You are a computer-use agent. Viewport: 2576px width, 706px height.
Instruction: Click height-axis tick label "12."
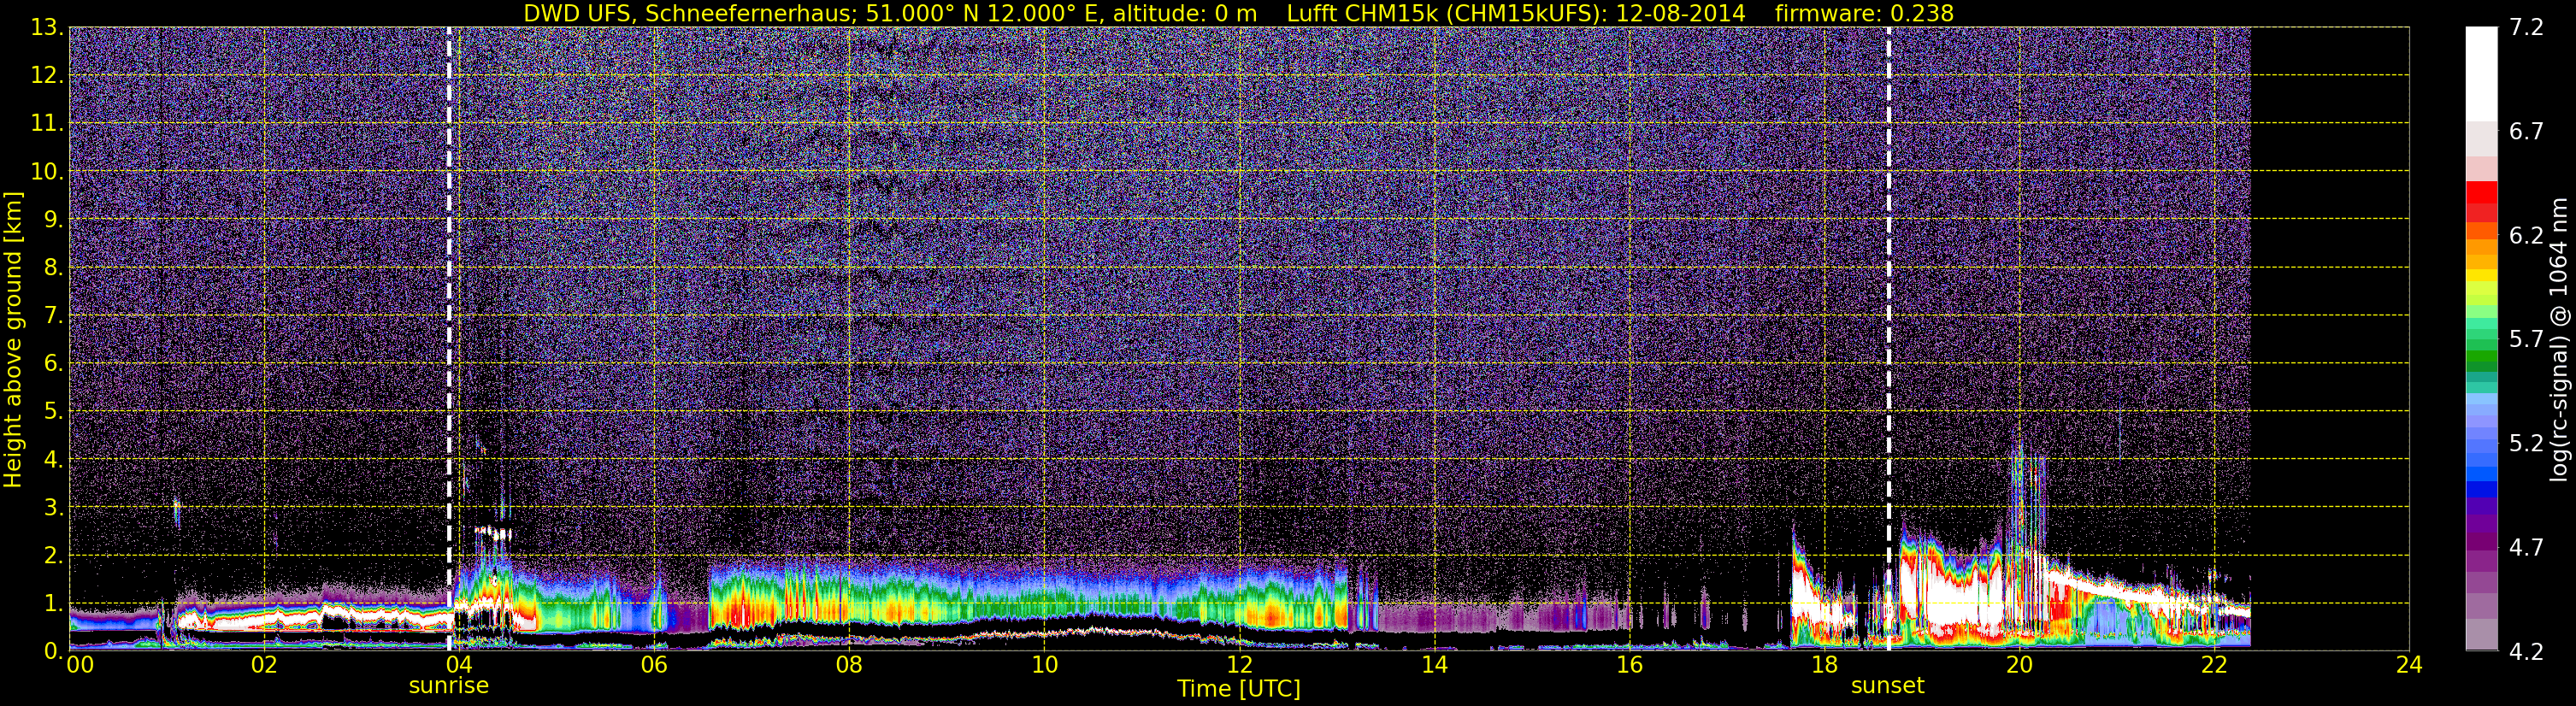[x=48, y=76]
